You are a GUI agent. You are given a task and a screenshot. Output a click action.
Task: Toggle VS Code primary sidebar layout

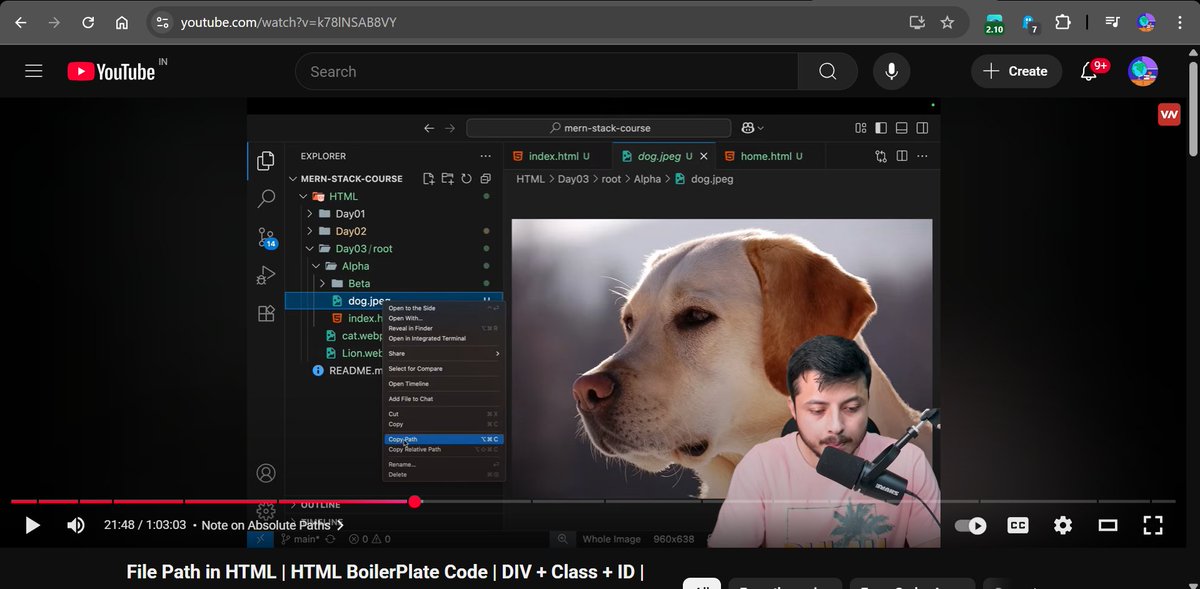click(x=881, y=128)
